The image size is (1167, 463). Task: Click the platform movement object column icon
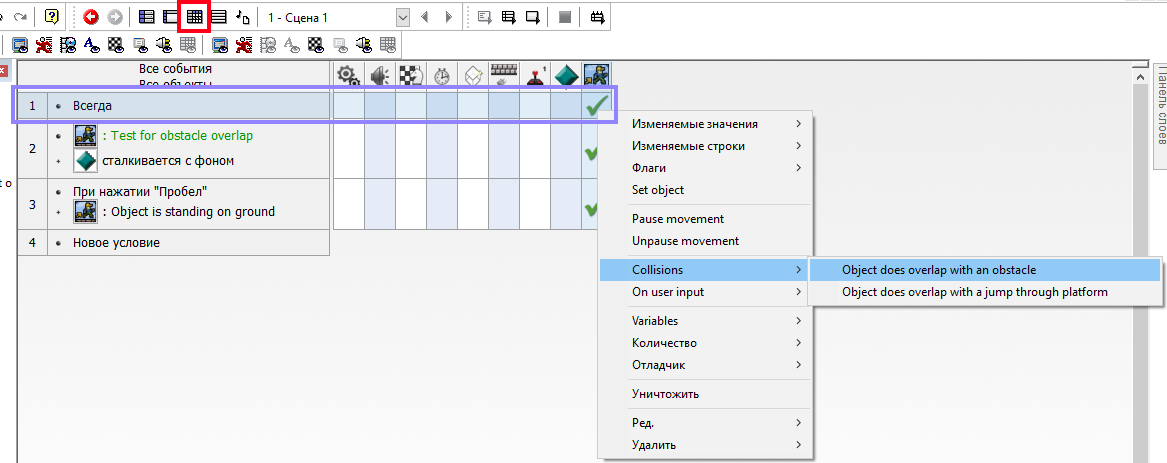coord(597,75)
